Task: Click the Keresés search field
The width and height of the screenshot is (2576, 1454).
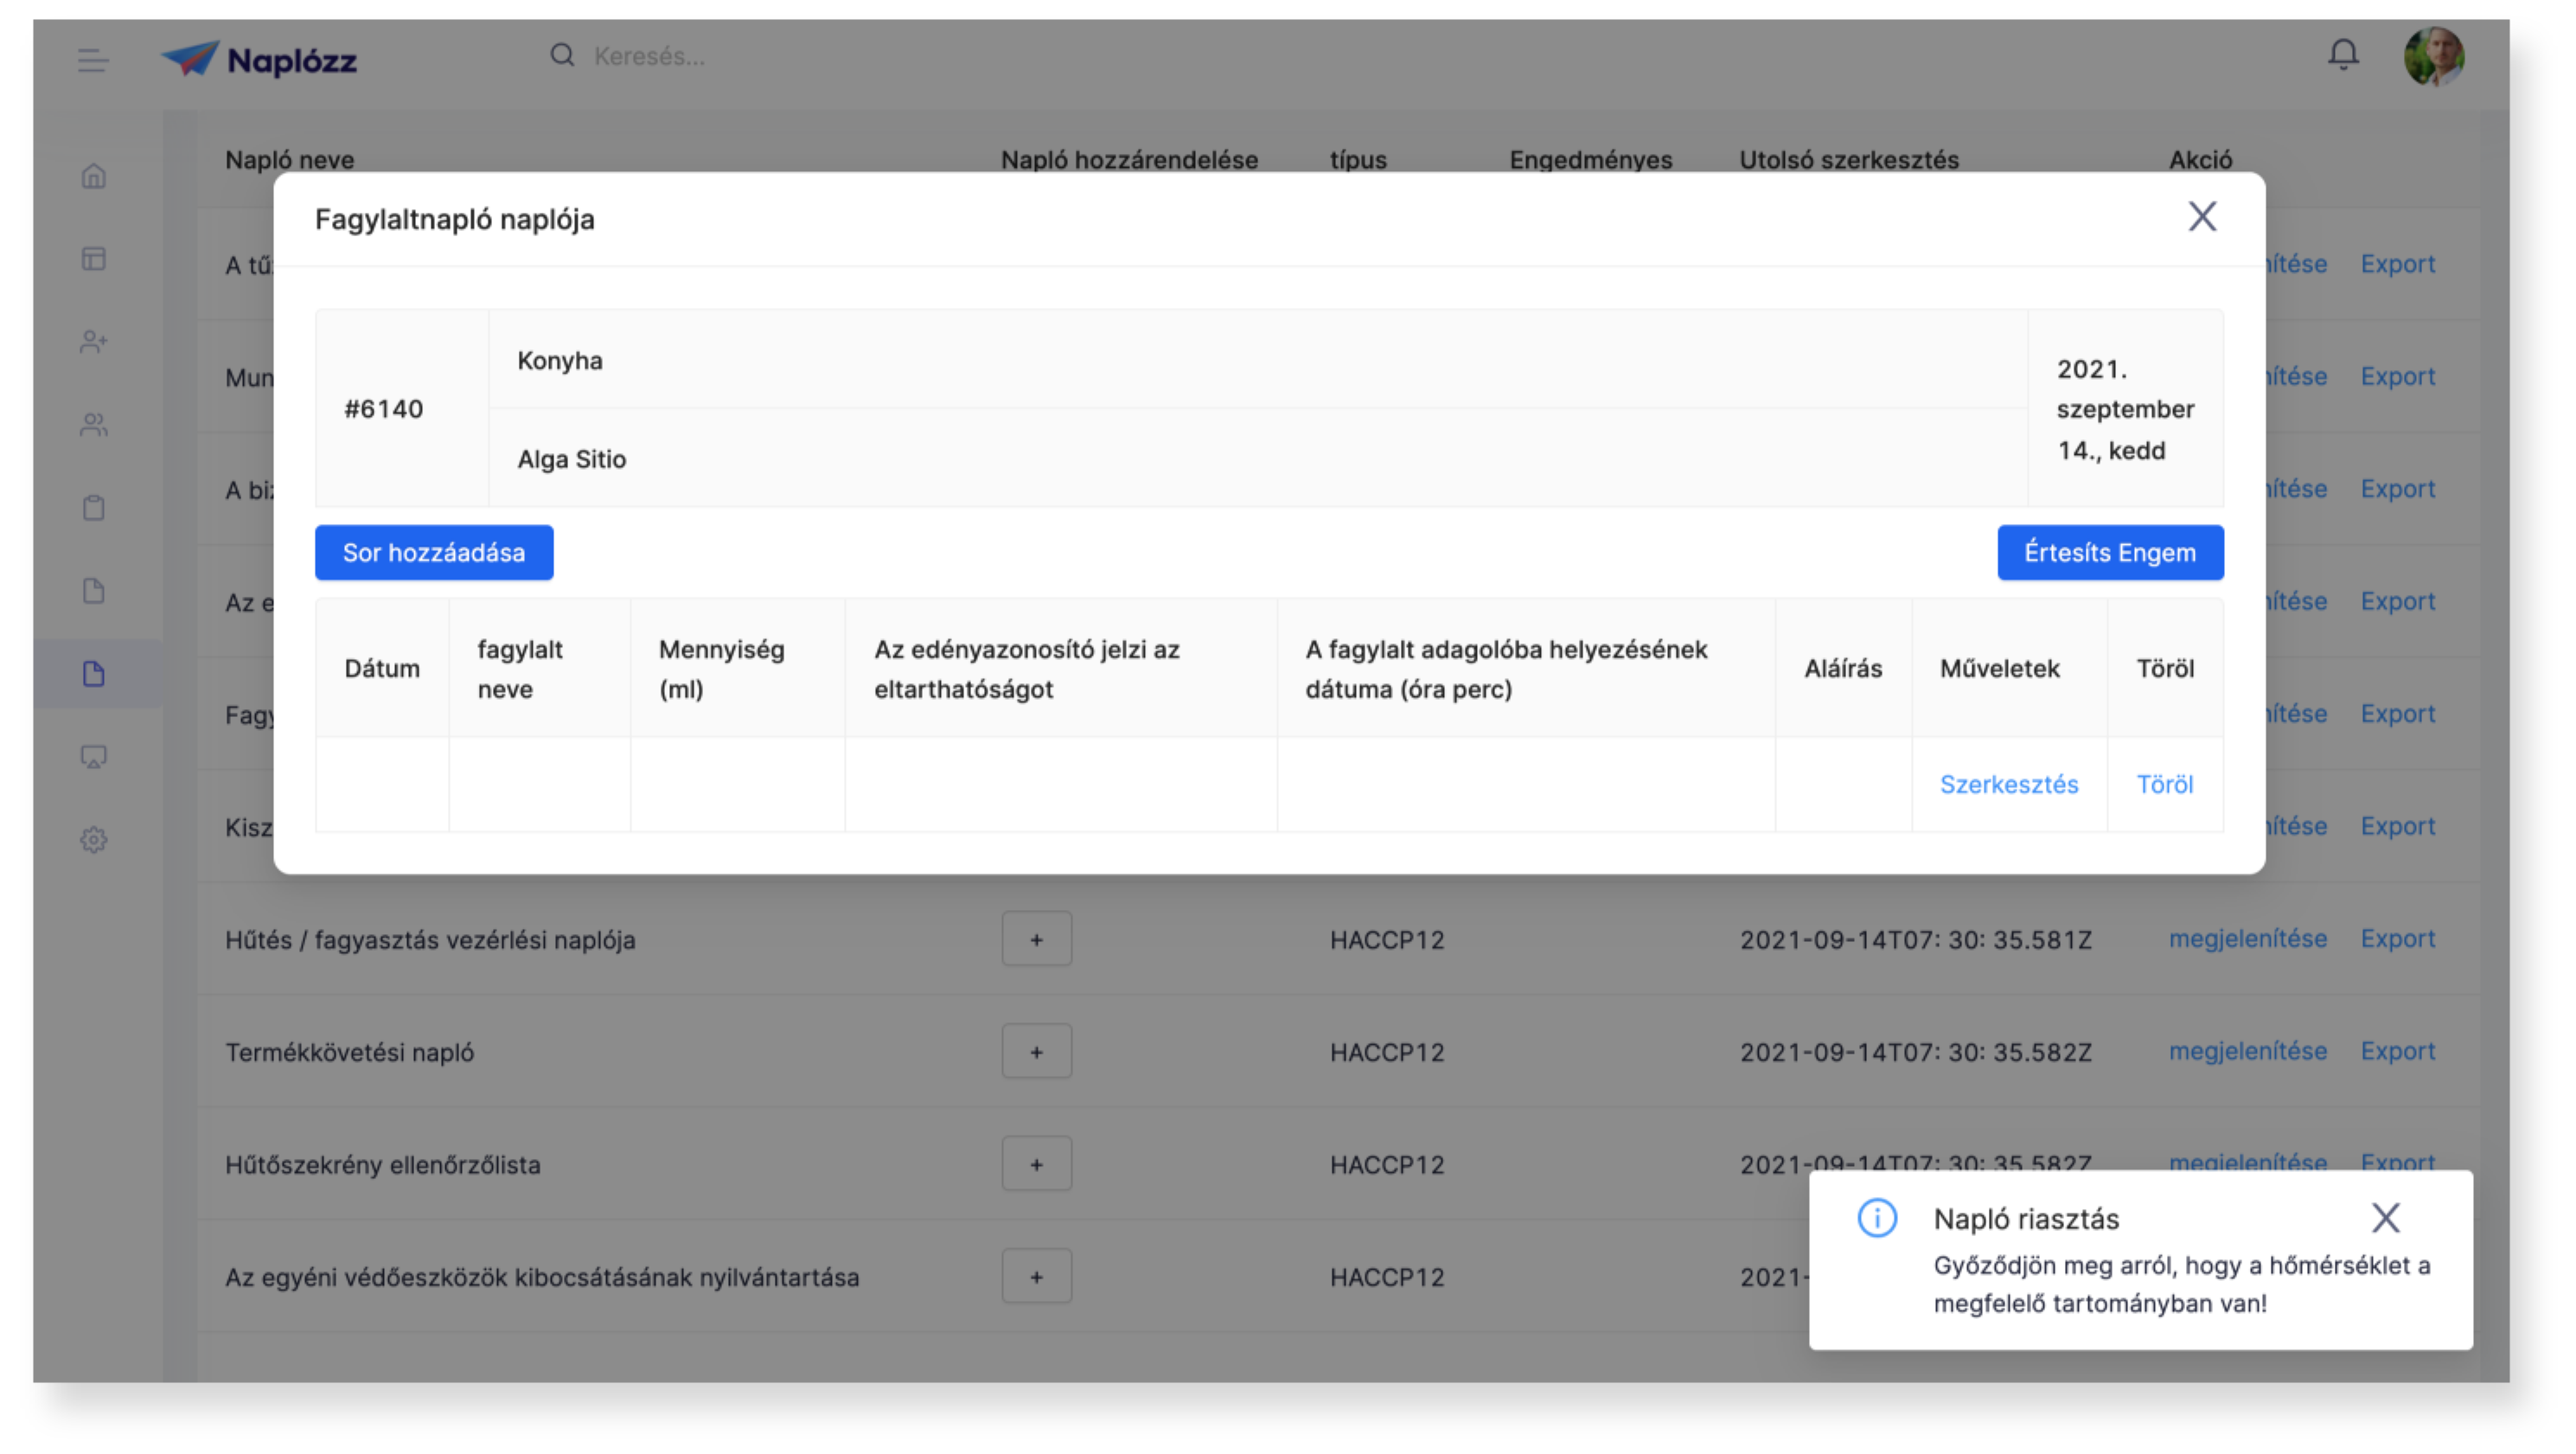Action: (650, 56)
